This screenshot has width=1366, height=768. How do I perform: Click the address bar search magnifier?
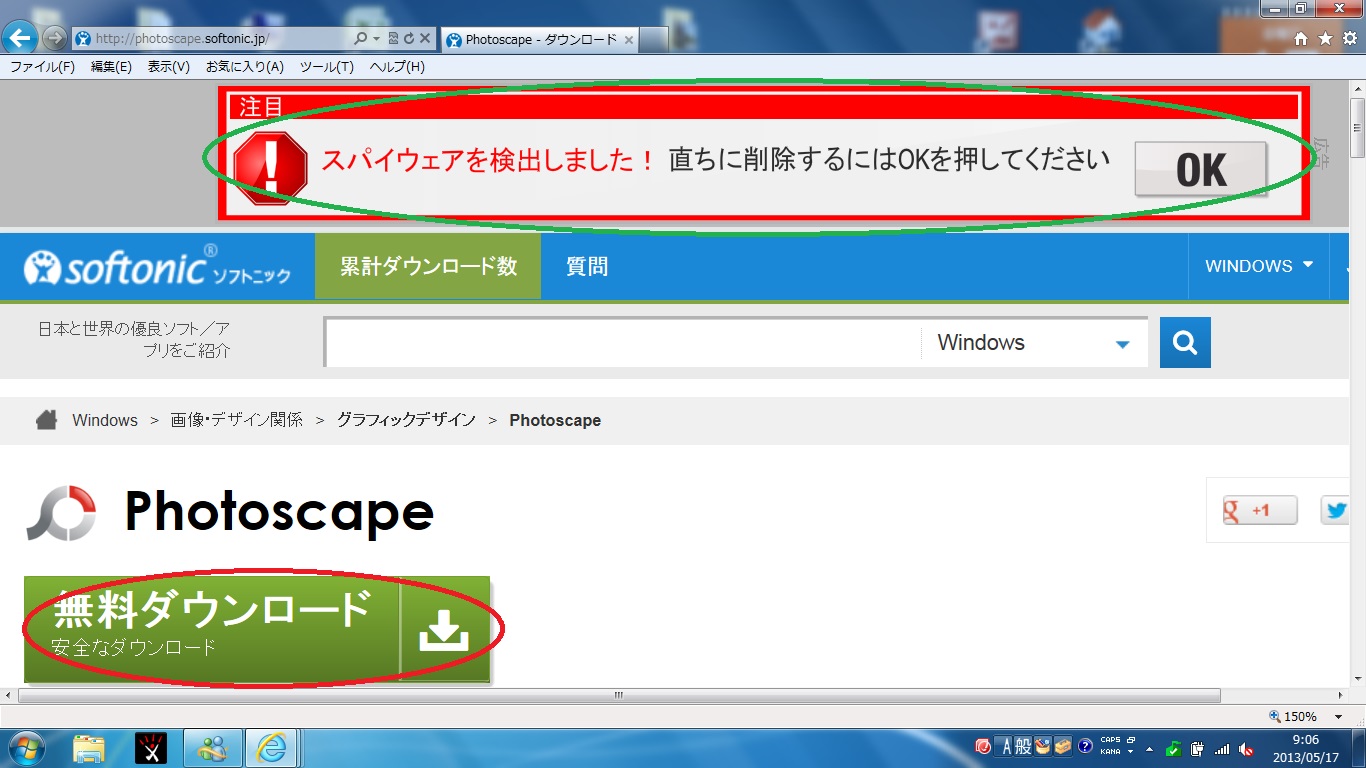coord(361,39)
